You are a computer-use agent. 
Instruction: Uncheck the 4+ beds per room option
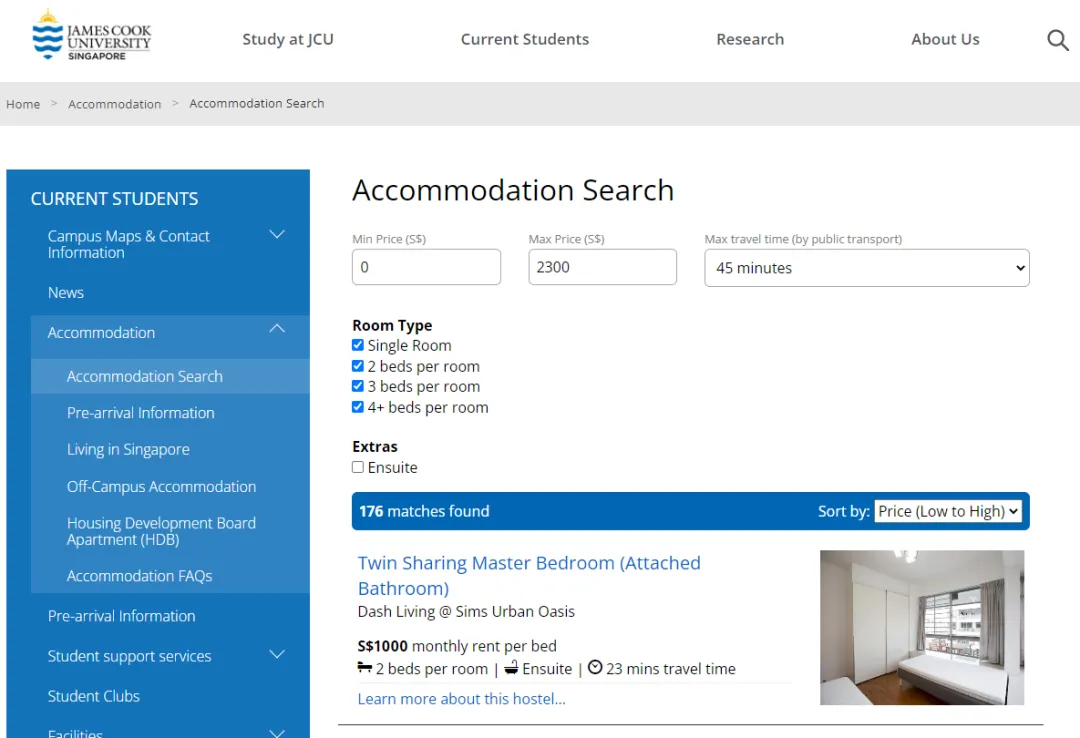point(358,407)
